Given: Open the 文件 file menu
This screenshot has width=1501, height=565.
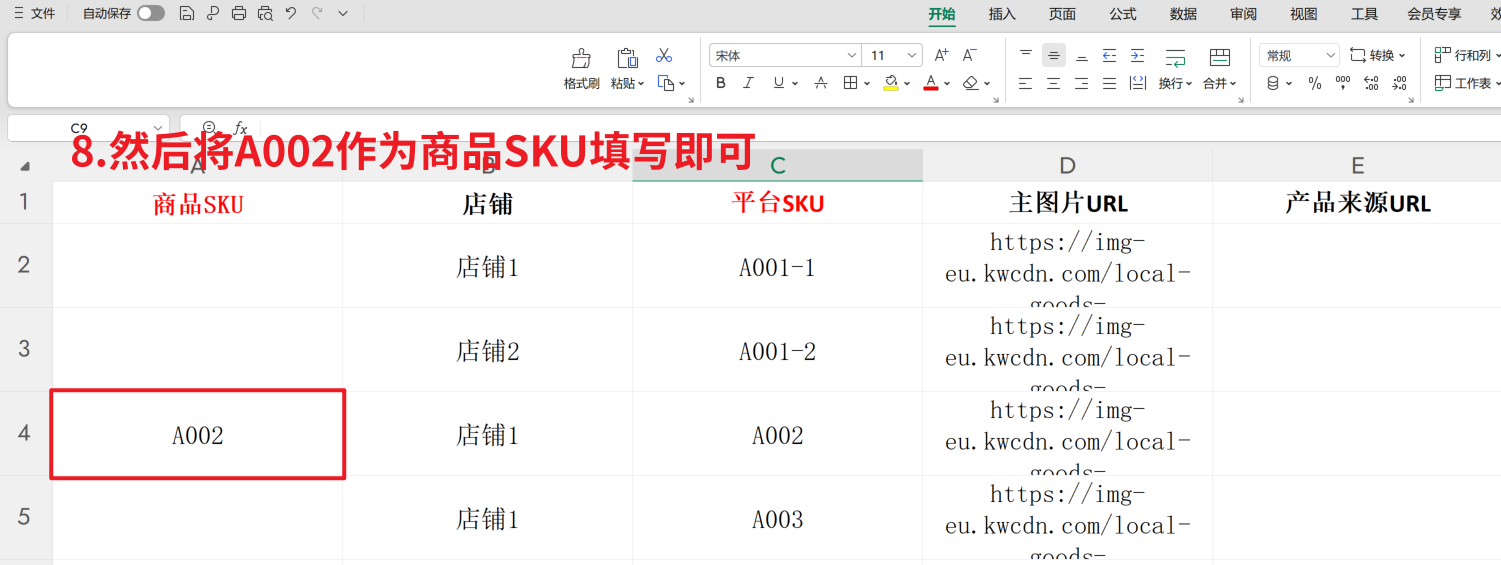Looking at the screenshot, I should pos(35,13).
